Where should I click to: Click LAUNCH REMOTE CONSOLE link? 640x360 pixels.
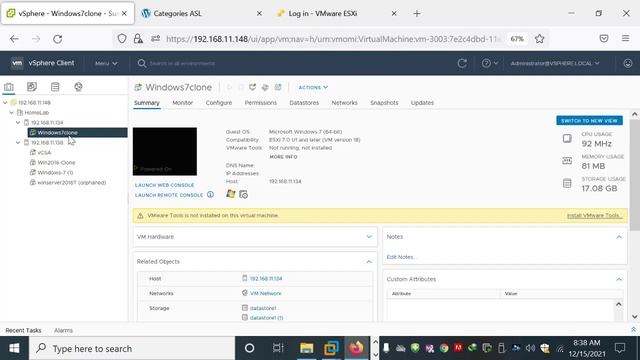169,195
